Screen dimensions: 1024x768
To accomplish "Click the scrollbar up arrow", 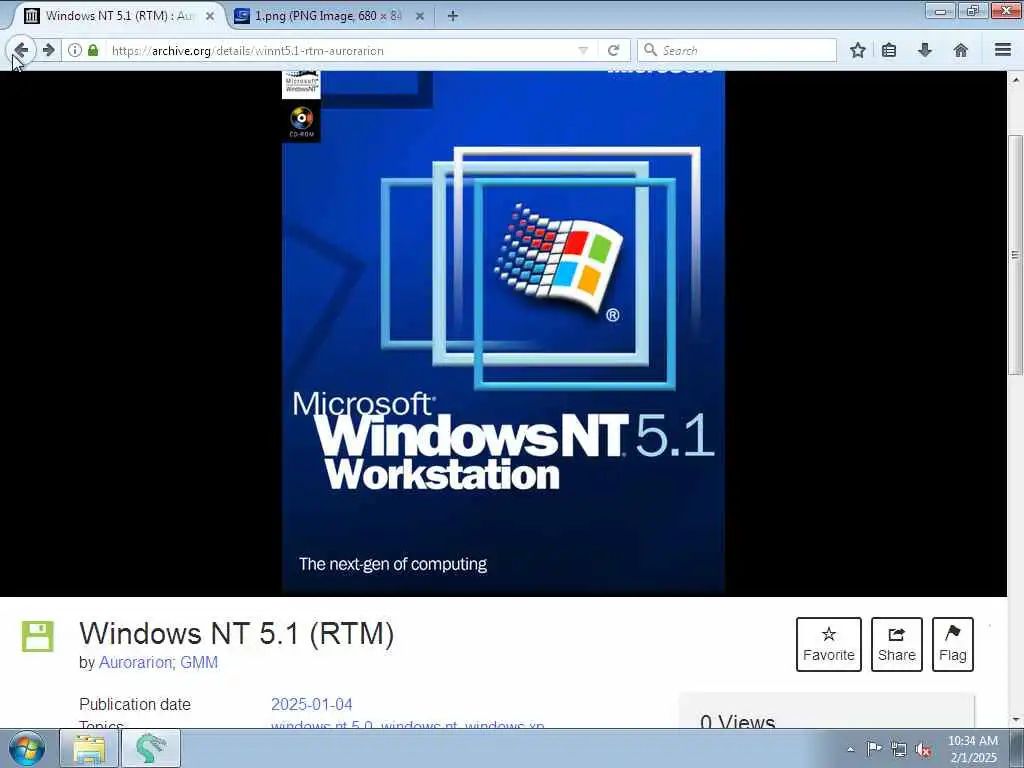I will (x=1015, y=80).
